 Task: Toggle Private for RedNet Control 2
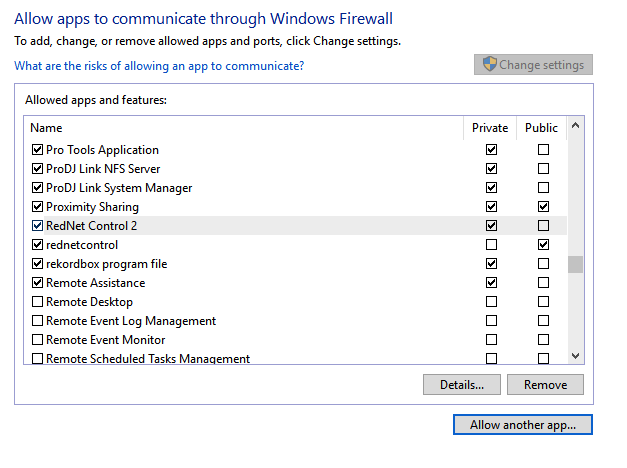click(491, 226)
